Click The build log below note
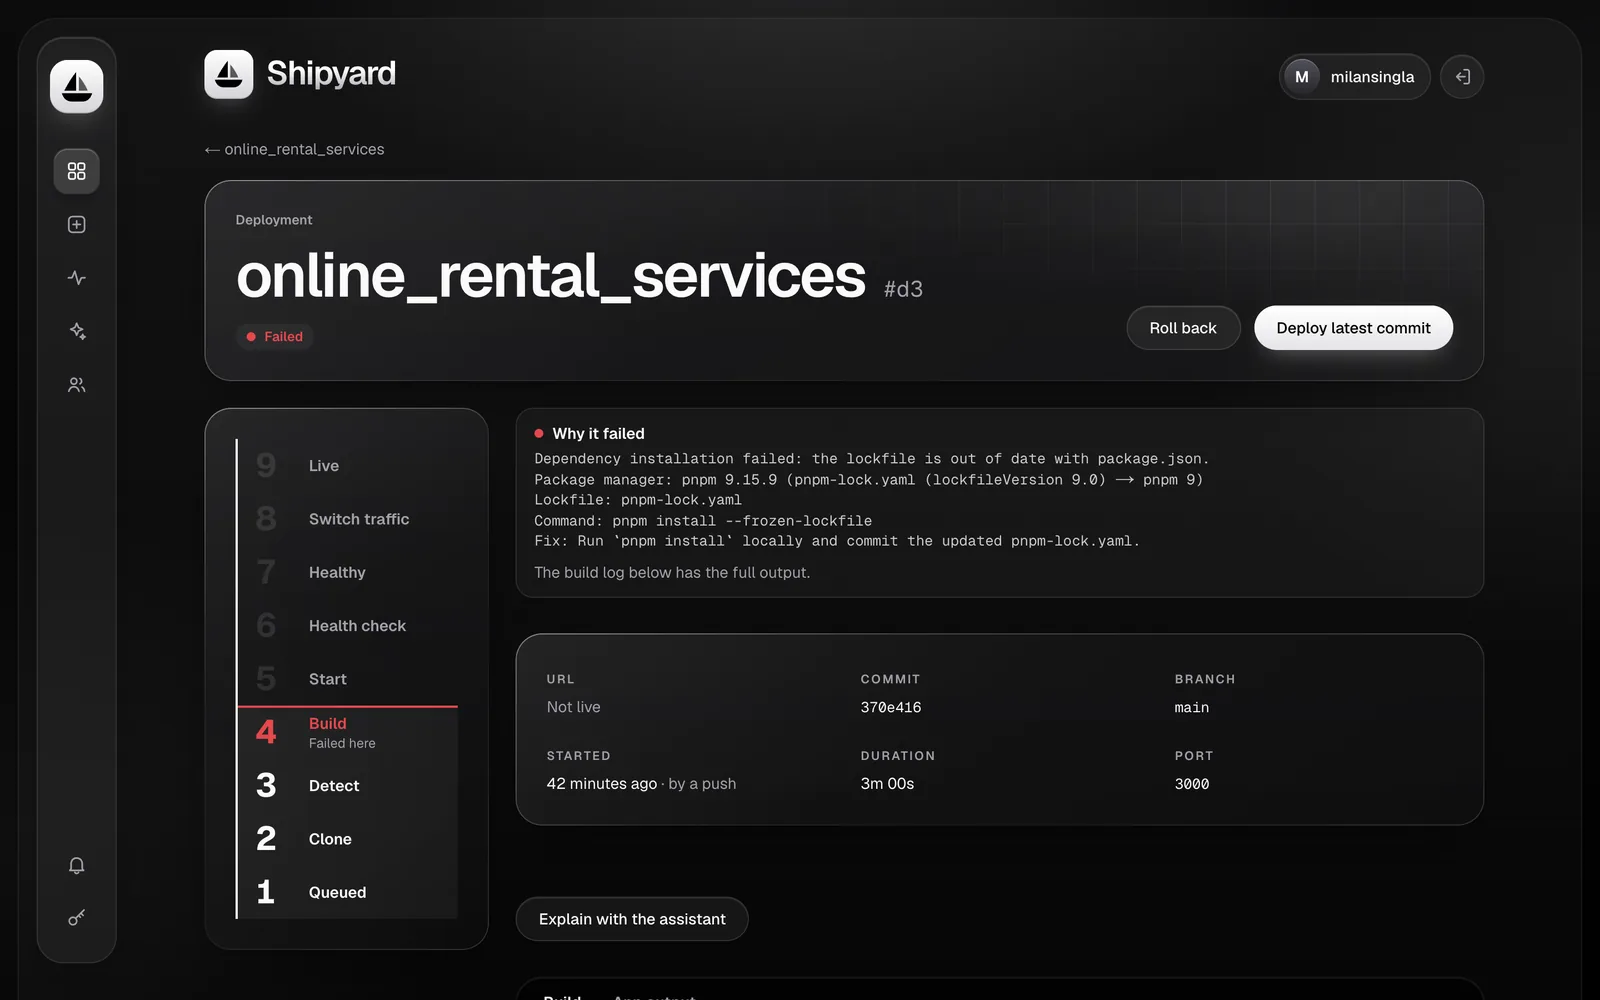This screenshot has width=1600, height=1000. (x=672, y=573)
